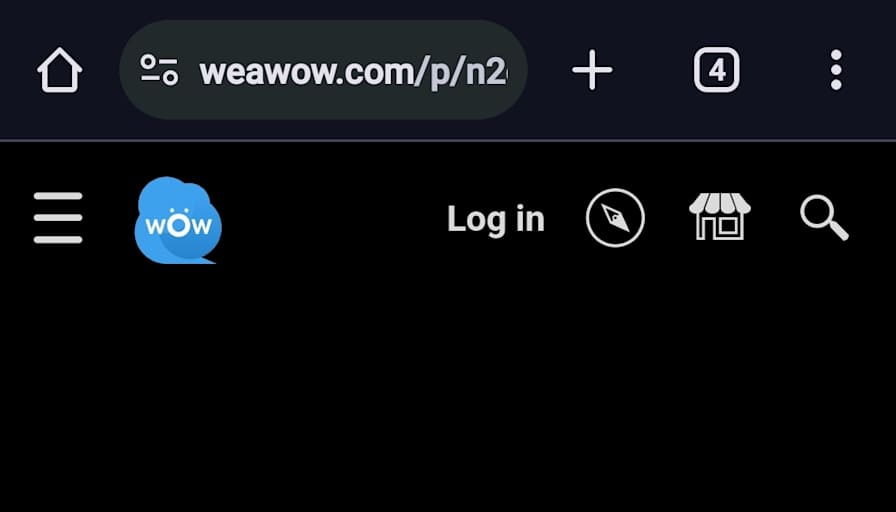
Task: Click the magnifying glass search icon
Action: 825,218
